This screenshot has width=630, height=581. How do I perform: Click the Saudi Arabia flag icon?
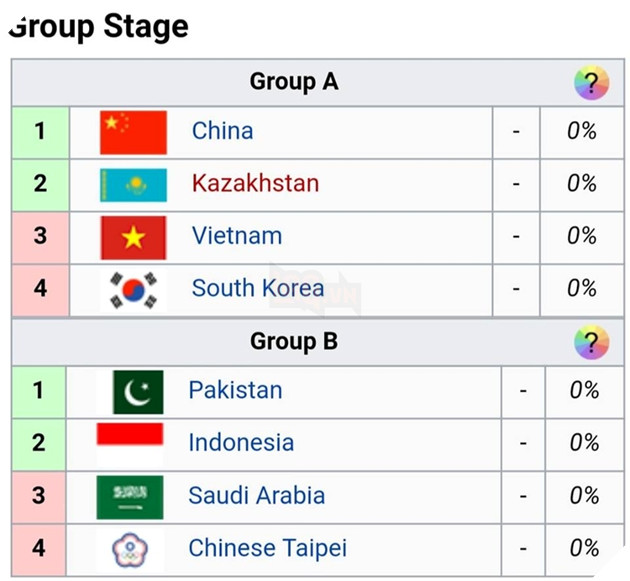(130, 497)
